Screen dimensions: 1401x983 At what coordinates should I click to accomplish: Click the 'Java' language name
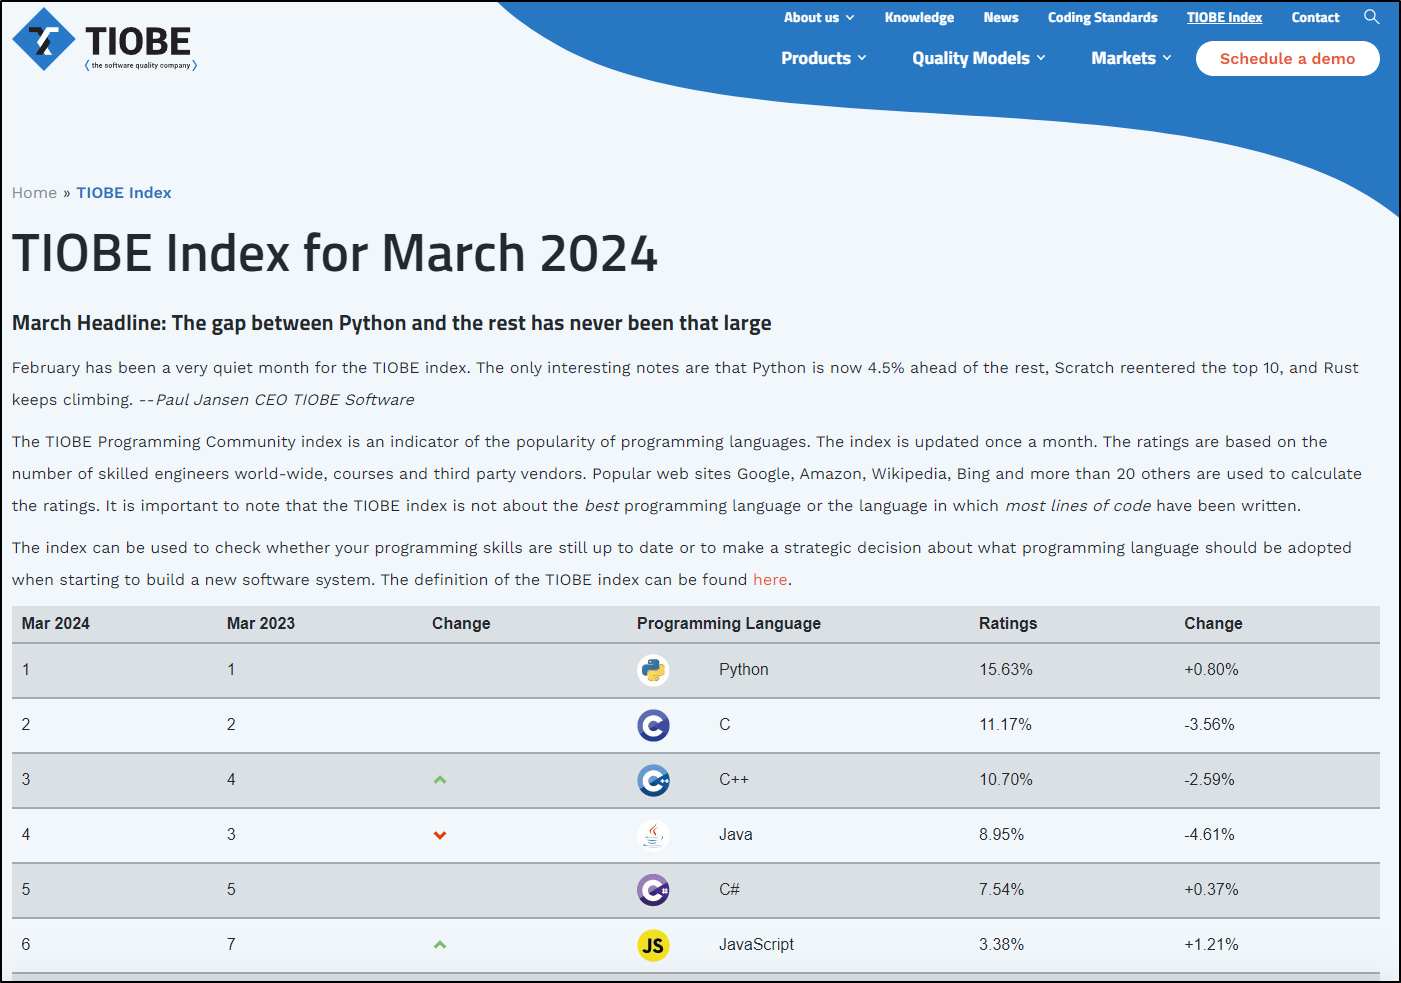coord(736,834)
